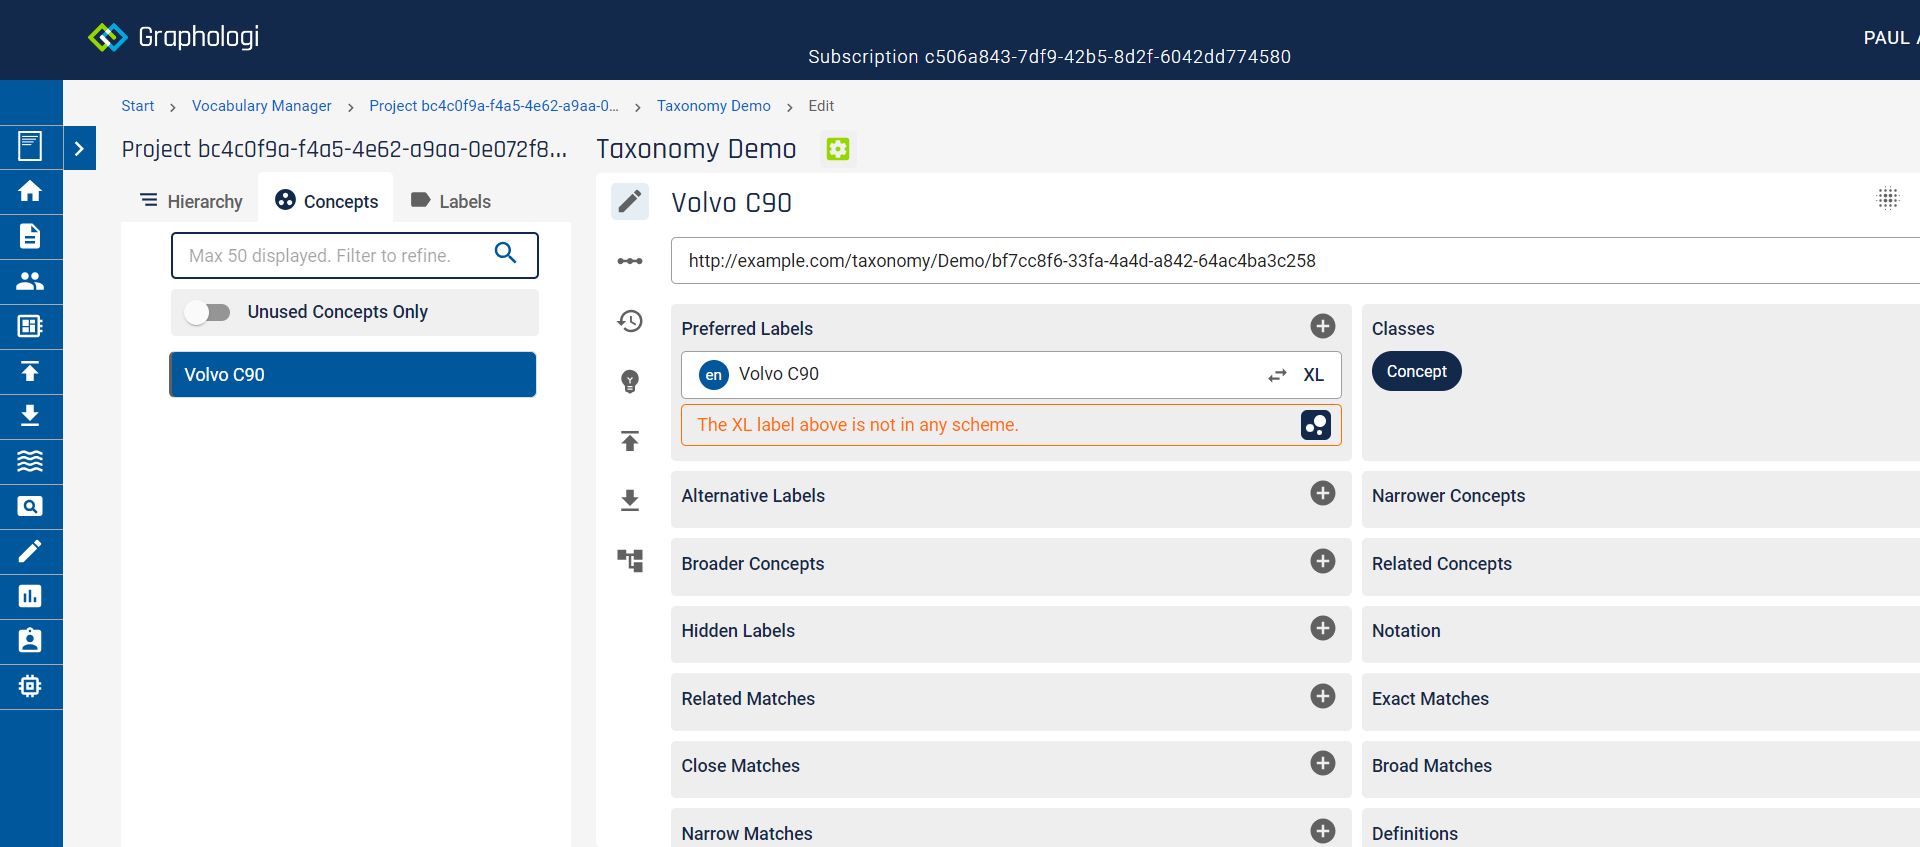Viewport: 1920px width, 847px height.
Task: Click the search magnifier in the filter box
Action: coord(506,253)
